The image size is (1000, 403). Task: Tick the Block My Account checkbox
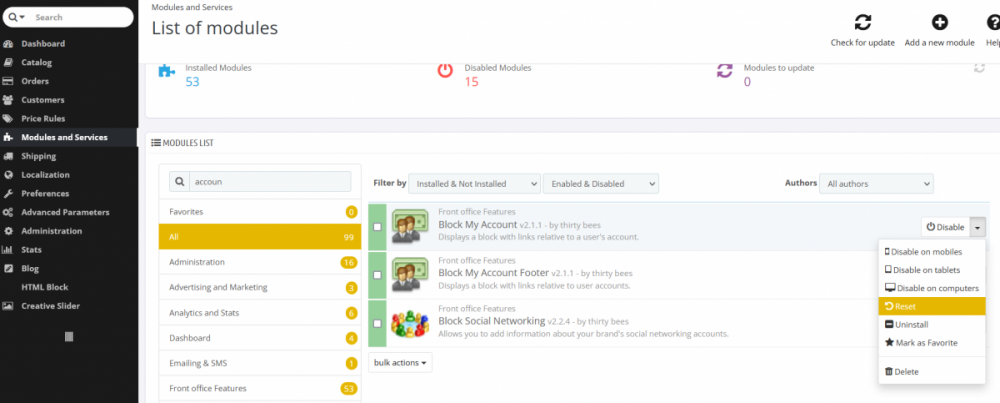[377, 227]
